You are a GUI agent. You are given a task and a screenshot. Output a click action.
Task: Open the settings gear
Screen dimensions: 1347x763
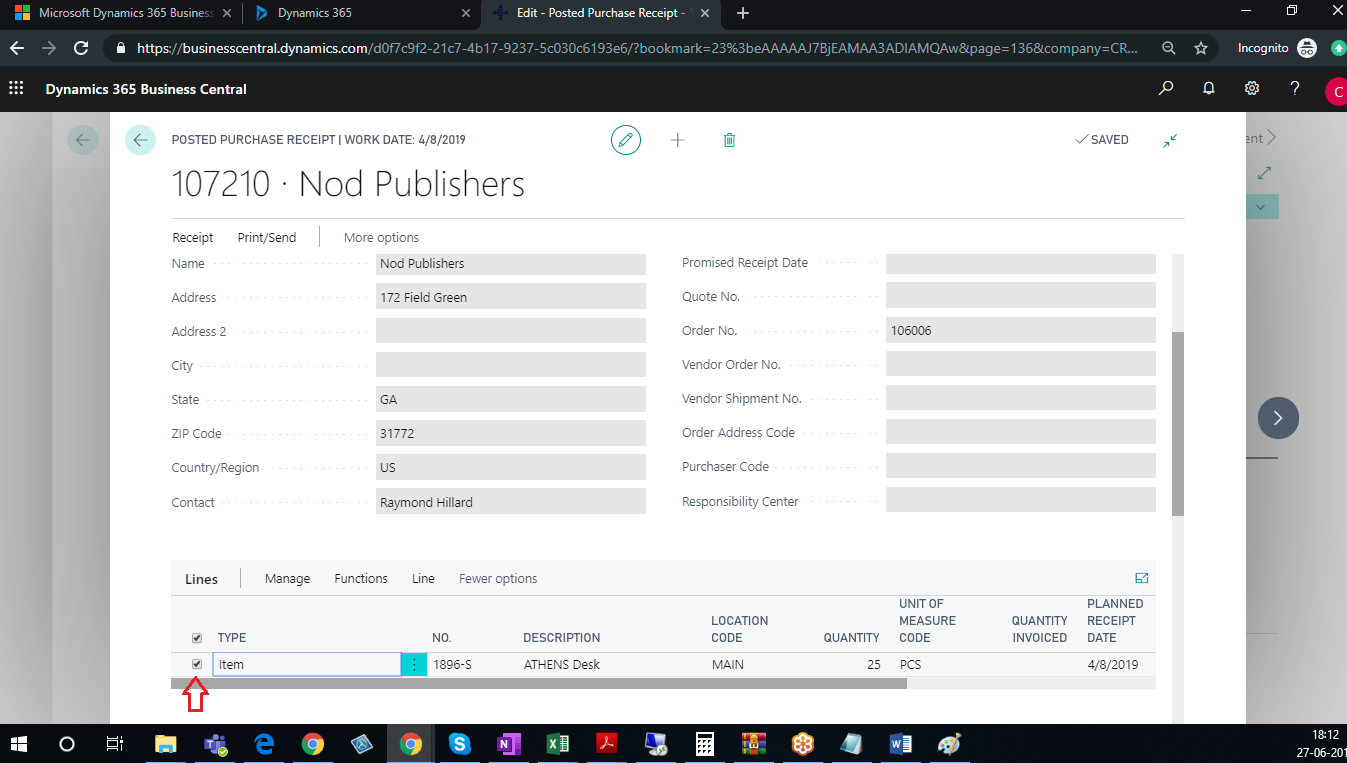[1251, 89]
